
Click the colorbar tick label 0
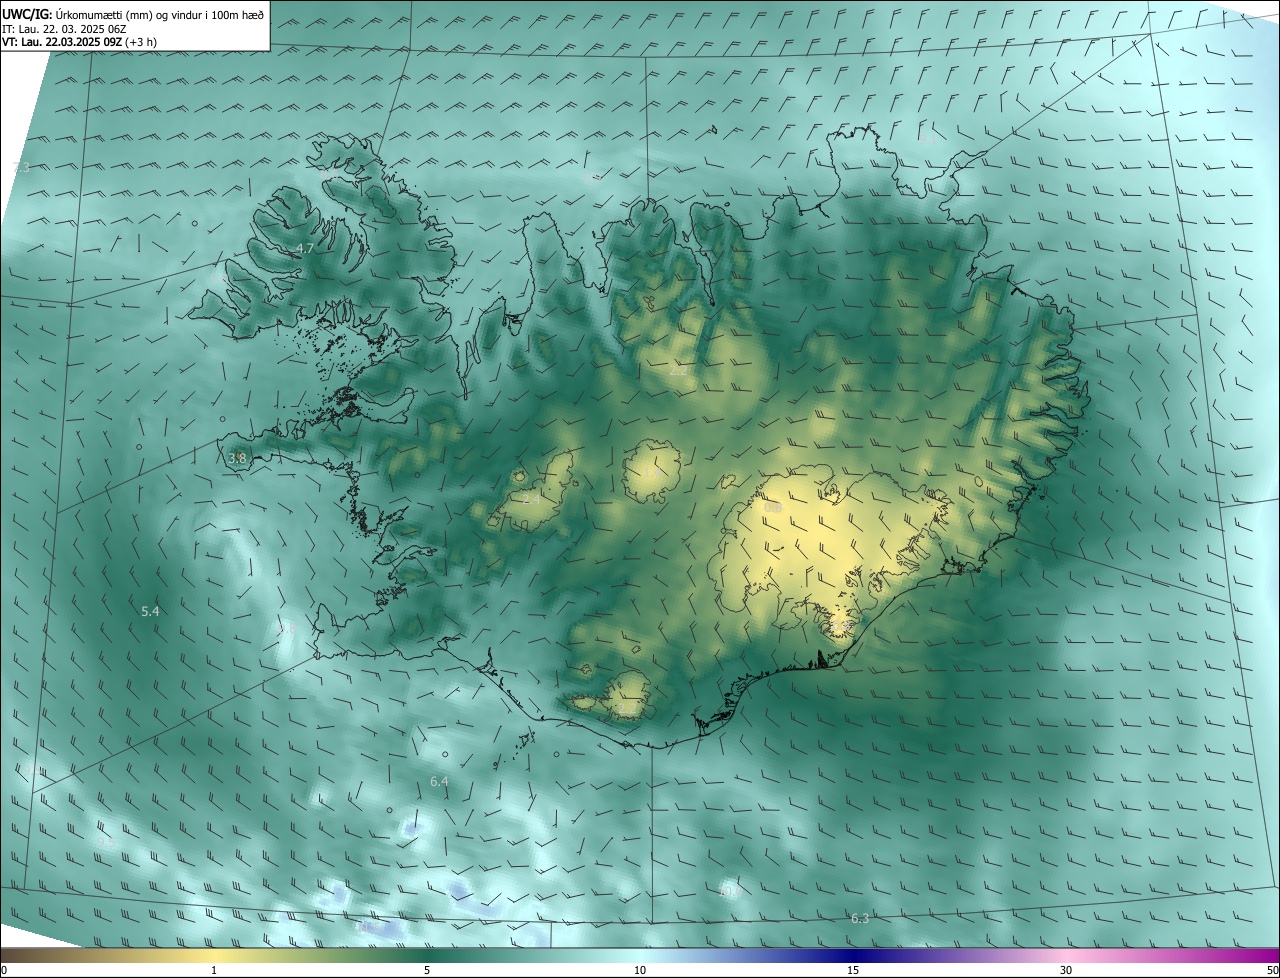(x=4, y=970)
